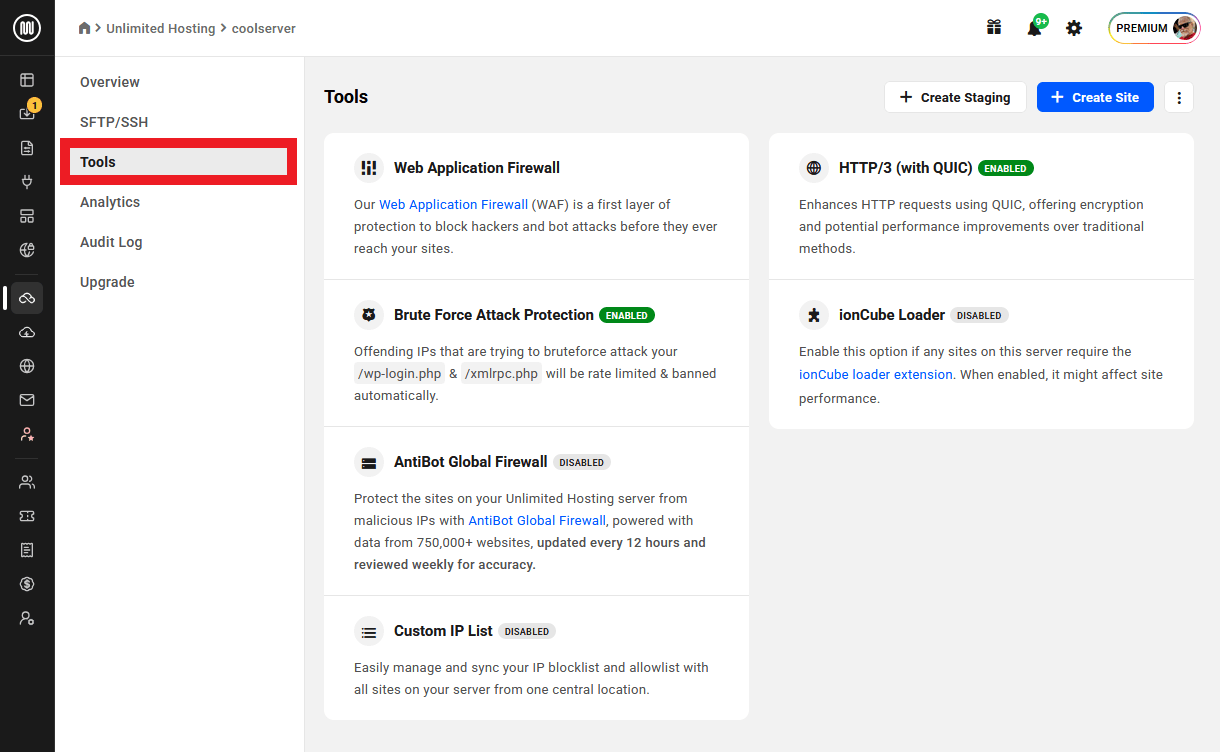Click ENABLED badge beside Brute Force Attack Protection

click(627, 315)
